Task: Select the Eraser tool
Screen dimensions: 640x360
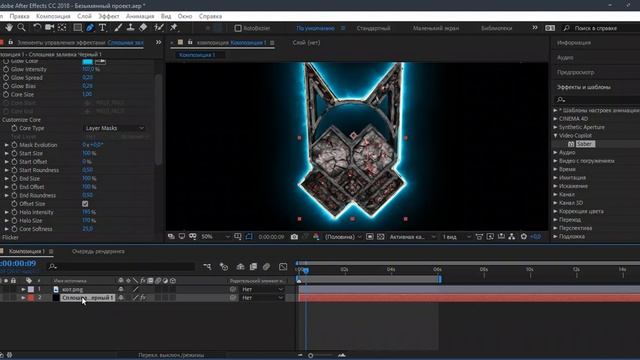Action: coord(143,27)
